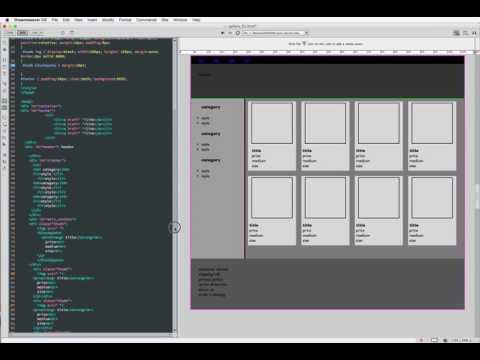Click the first image placeholder in the top row
The height and width of the screenshot is (360, 480).
(272, 123)
